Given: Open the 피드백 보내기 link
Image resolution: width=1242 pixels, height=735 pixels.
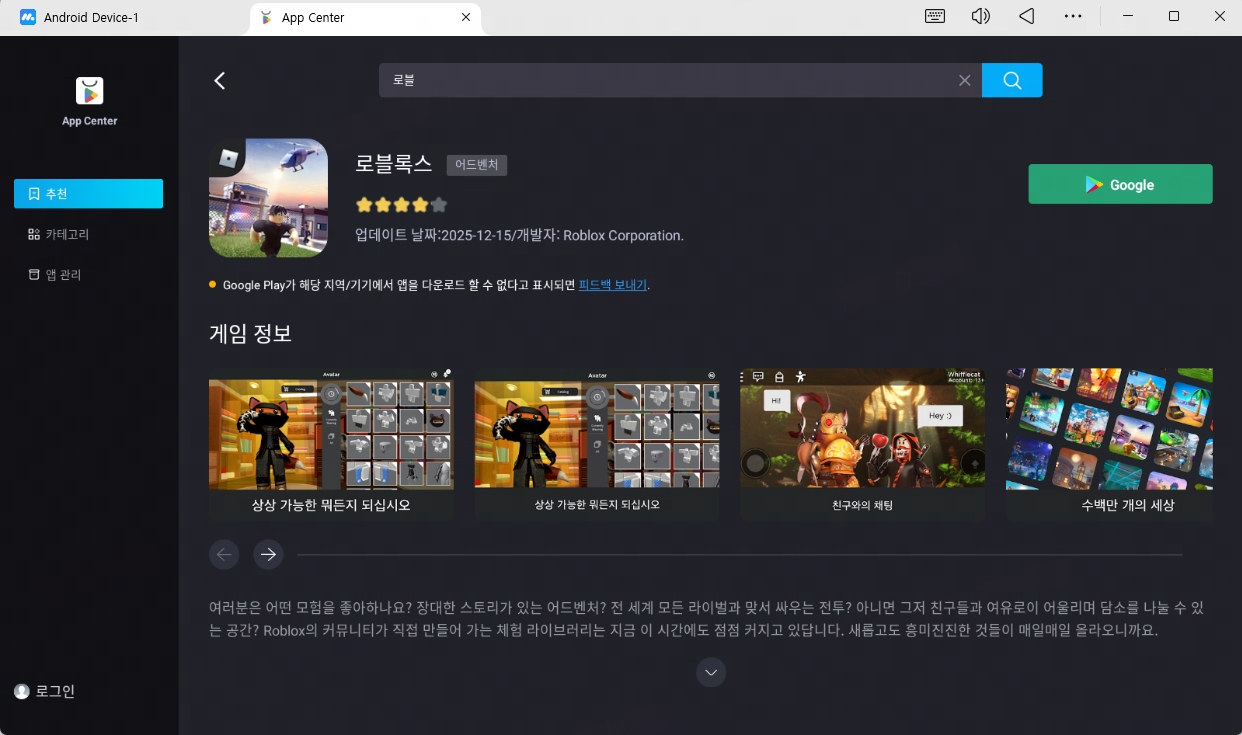Looking at the screenshot, I should (613, 285).
